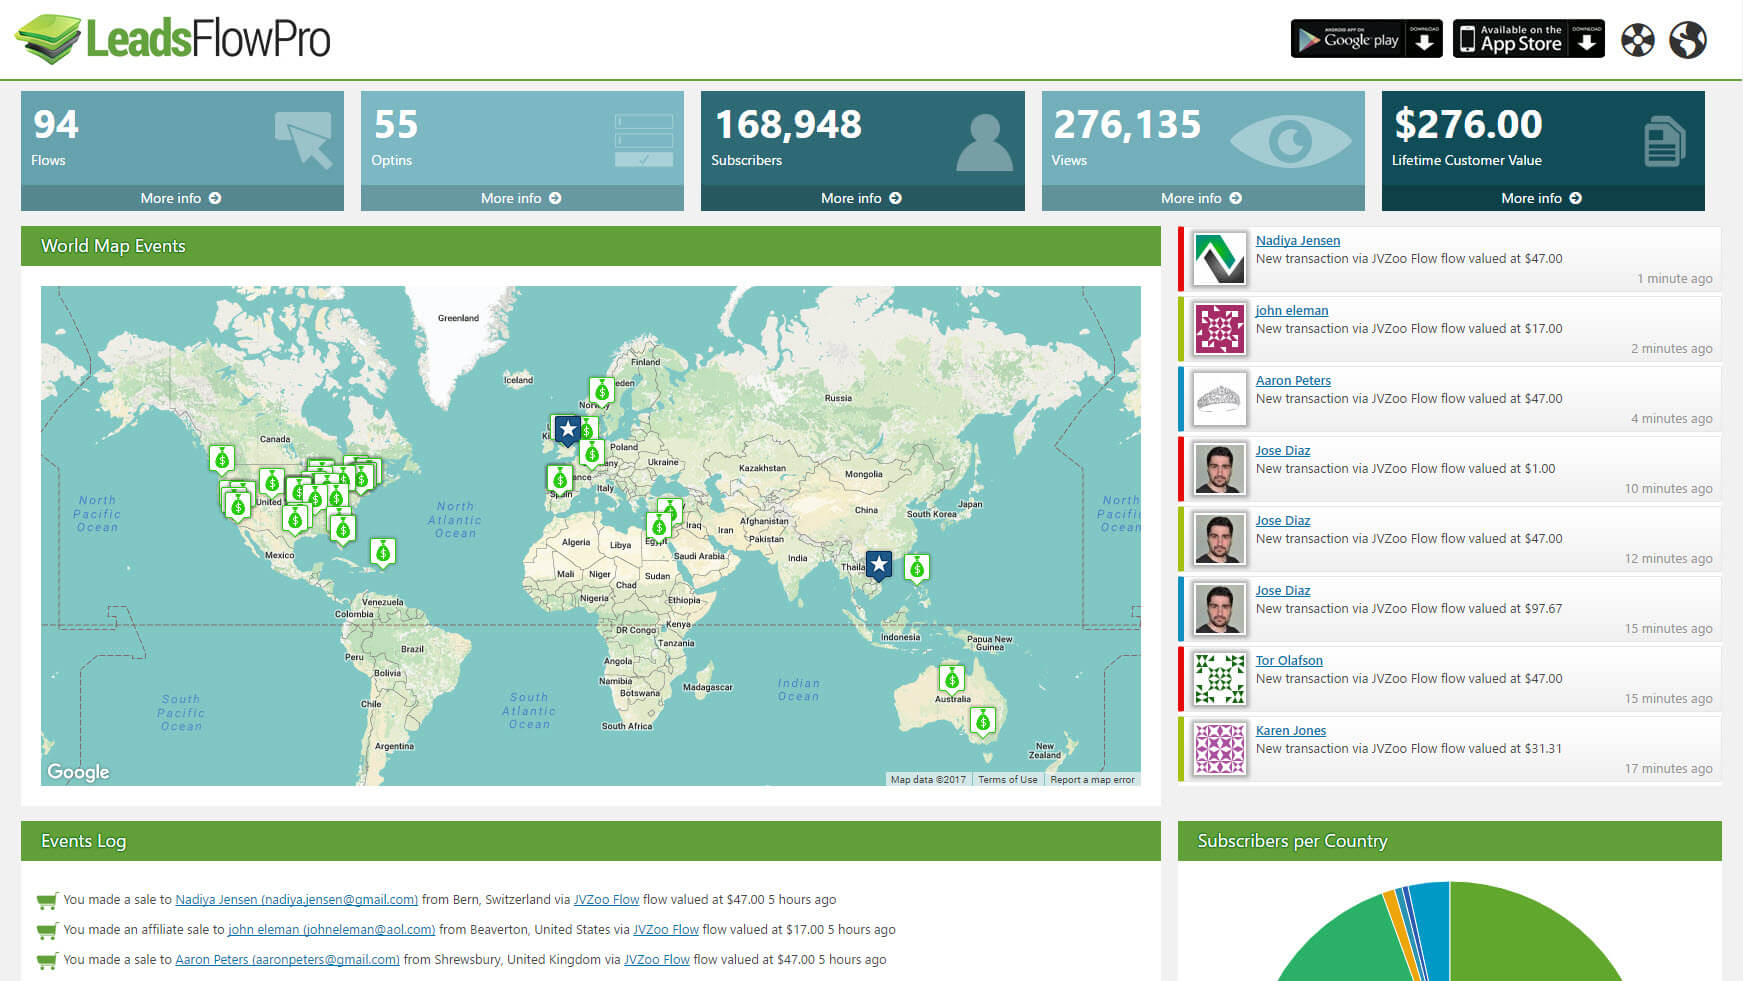Open Jose Diaz link for $1.00 transaction

(1283, 450)
